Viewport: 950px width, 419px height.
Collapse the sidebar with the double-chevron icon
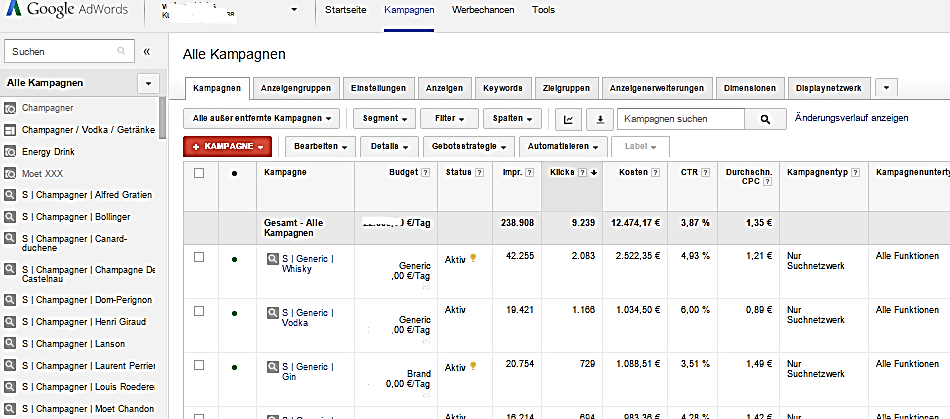coord(147,51)
